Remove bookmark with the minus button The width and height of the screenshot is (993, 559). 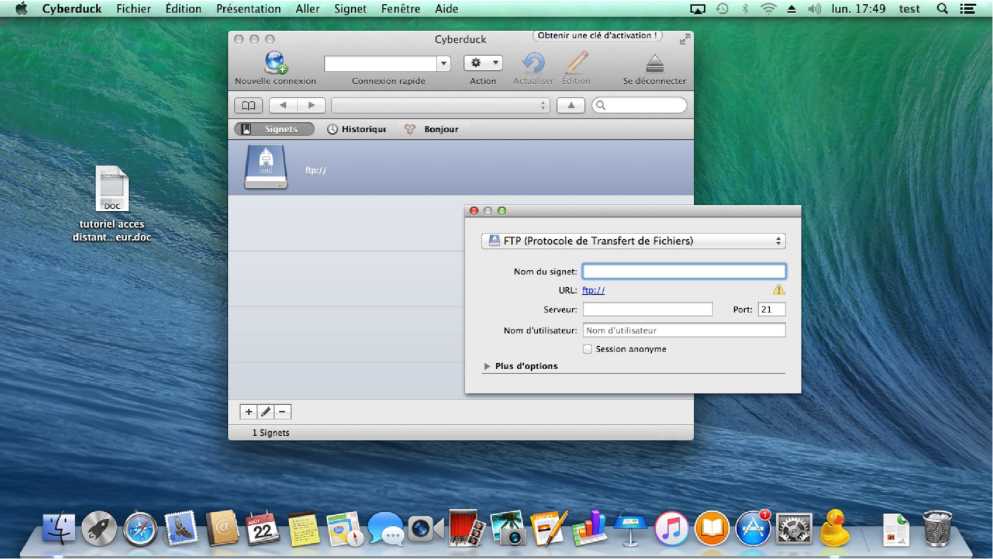coord(283,412)
